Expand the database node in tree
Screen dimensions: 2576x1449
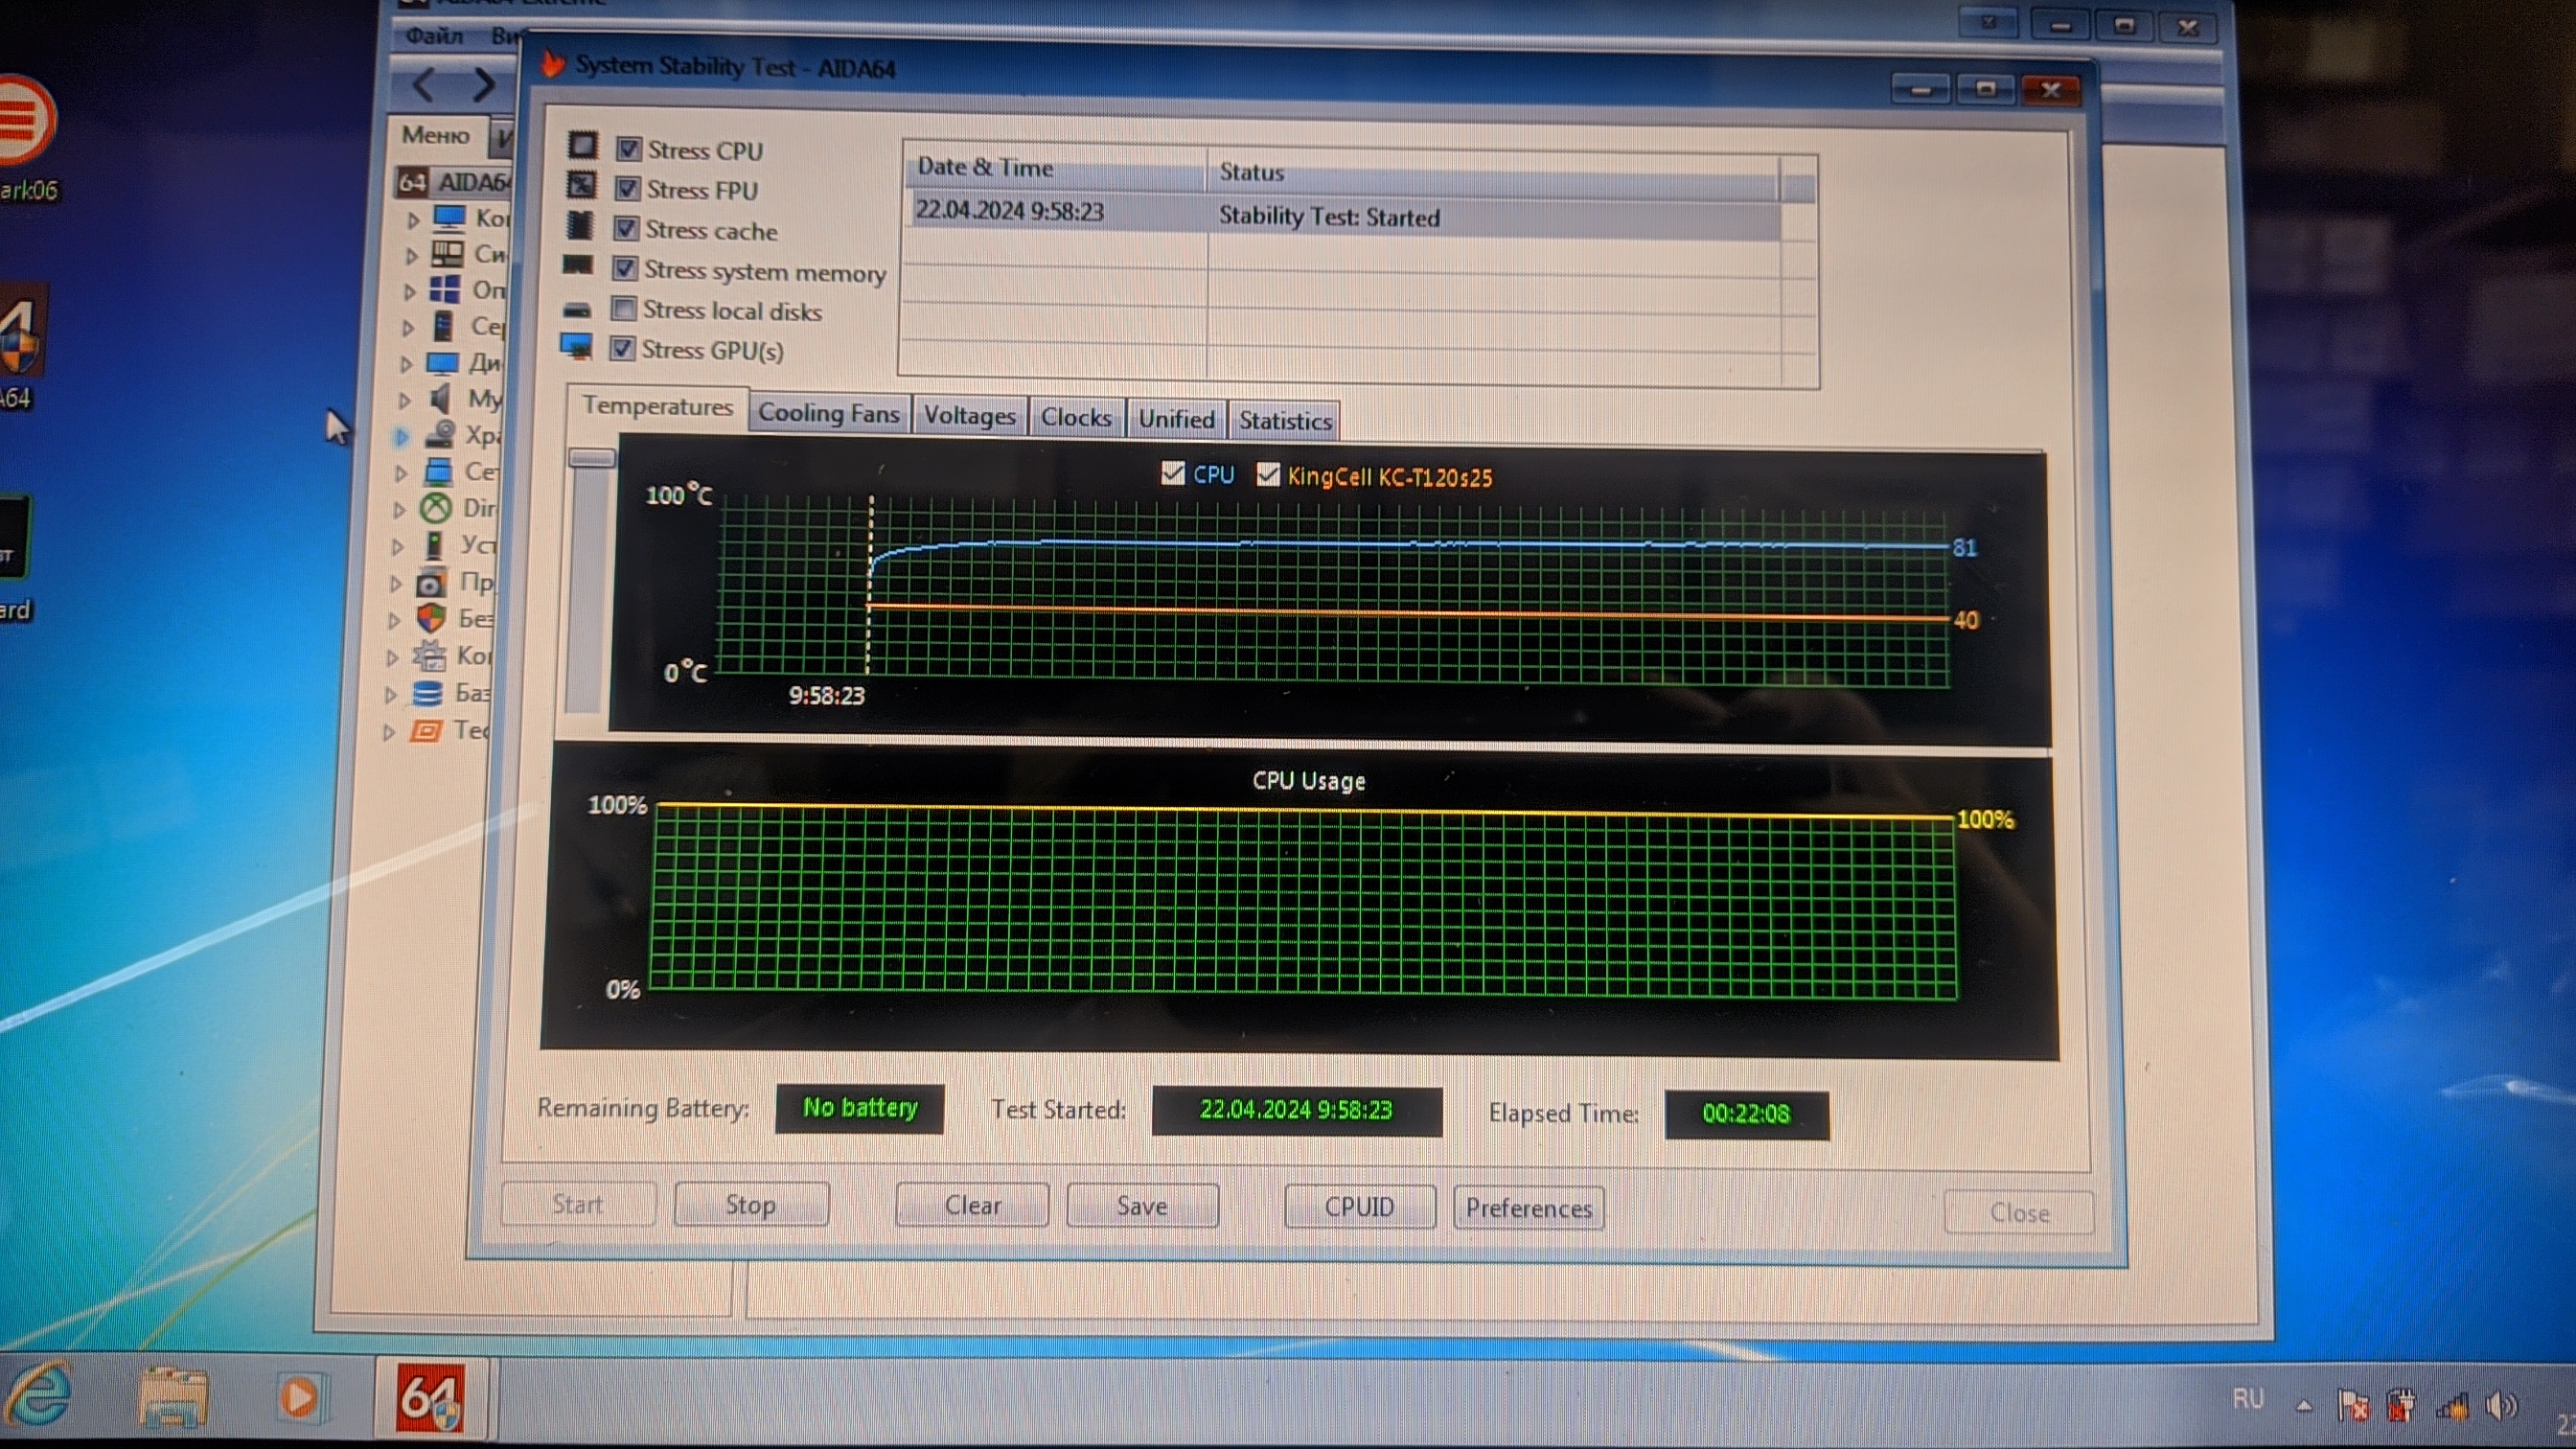pyautogui.click(x=391, y=695)
